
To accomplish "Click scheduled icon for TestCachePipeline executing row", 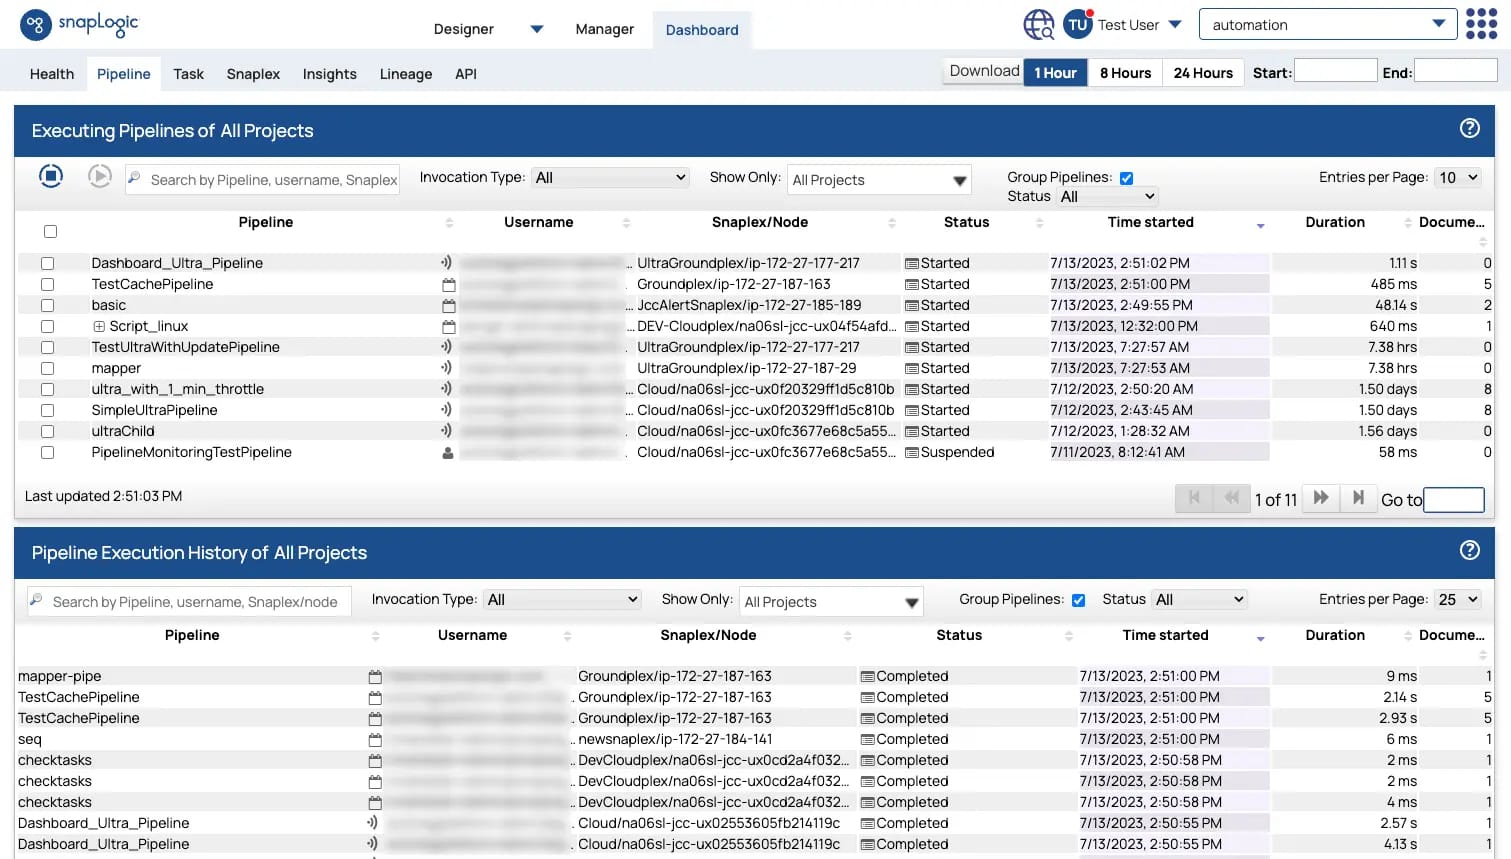I will pyautogui.click(x=448, y=284).
